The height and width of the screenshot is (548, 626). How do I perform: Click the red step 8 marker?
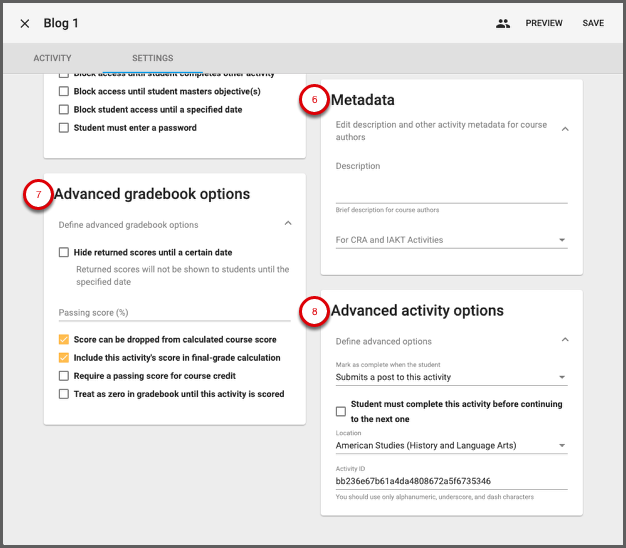click(x=314, y=312)
